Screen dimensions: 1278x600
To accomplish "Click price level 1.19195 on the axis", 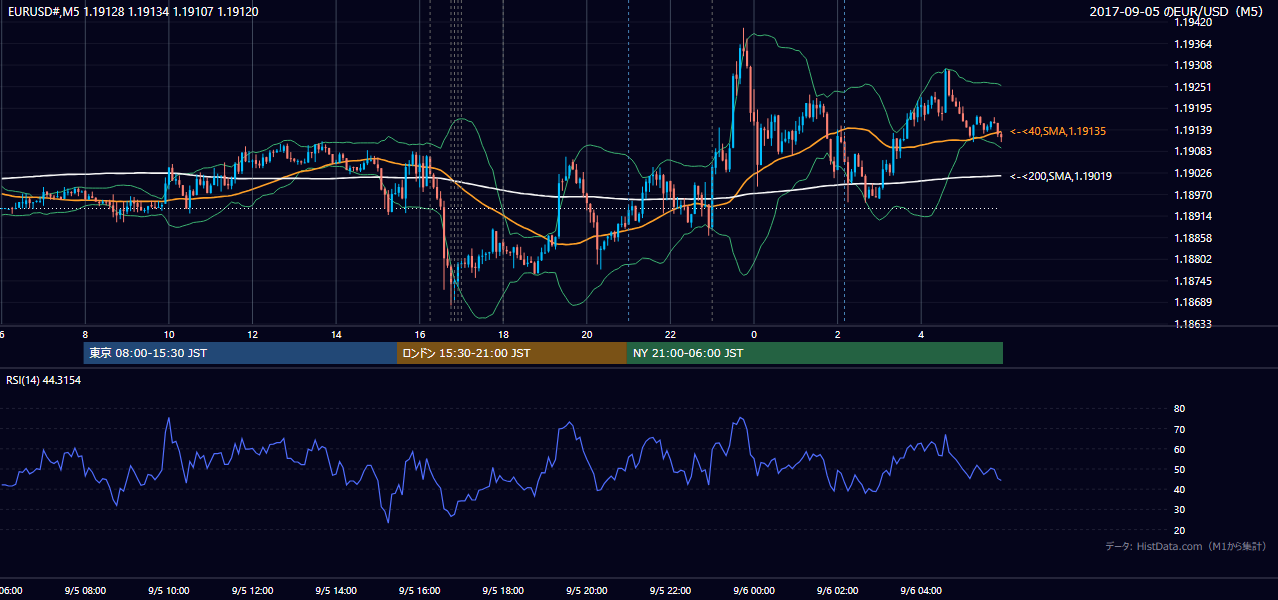I will tap(1191, 108).
